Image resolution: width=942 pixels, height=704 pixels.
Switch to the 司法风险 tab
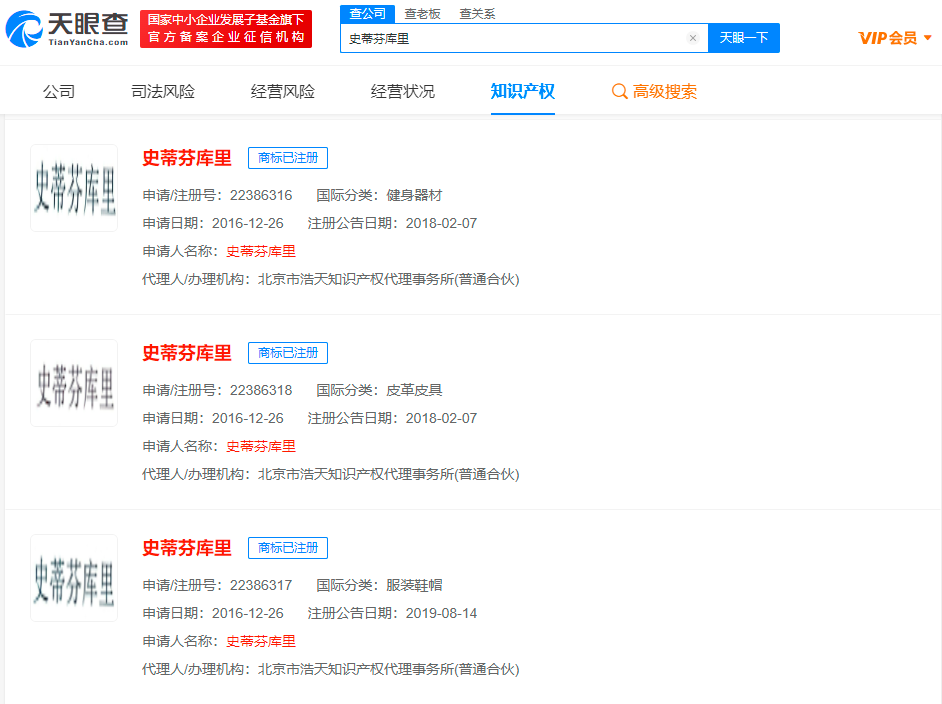point(163,92)
